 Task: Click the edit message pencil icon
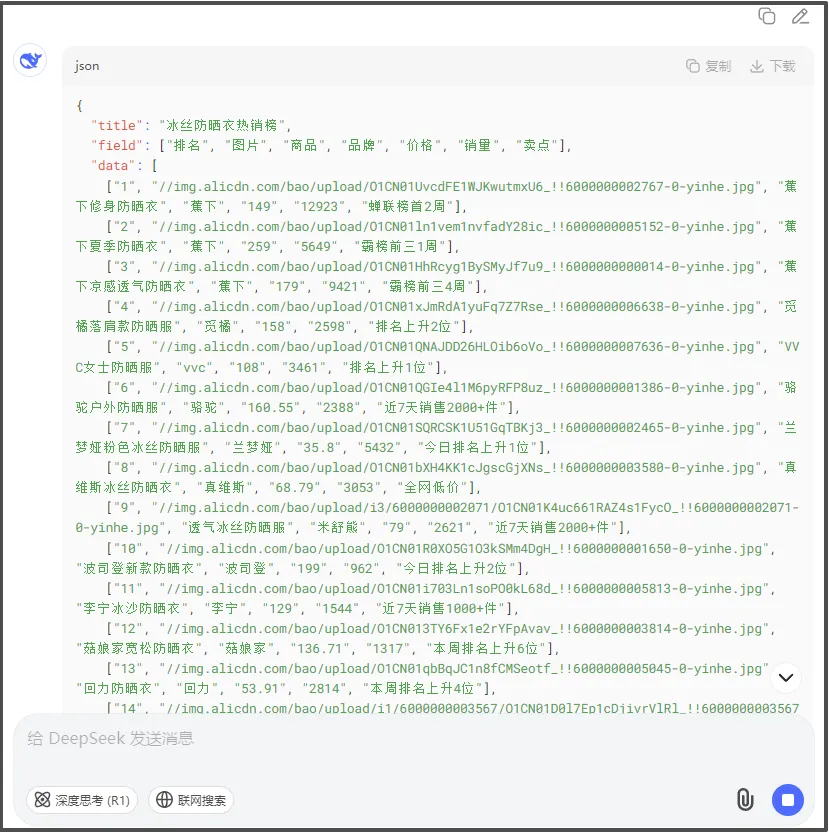click(800, 16)
